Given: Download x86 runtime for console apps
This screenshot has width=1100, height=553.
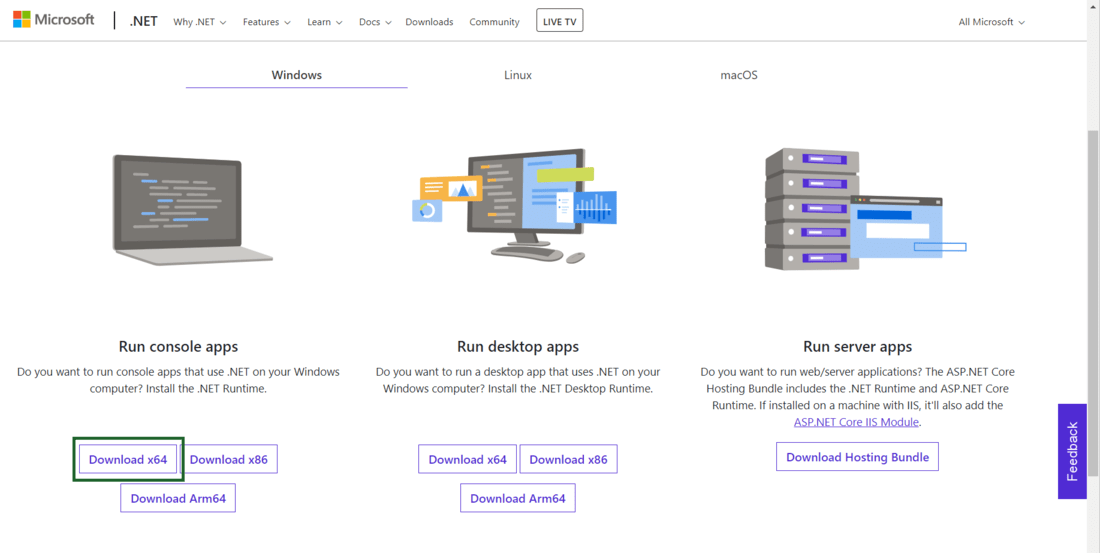Looking at the screenshot, I should click(229, 460).
